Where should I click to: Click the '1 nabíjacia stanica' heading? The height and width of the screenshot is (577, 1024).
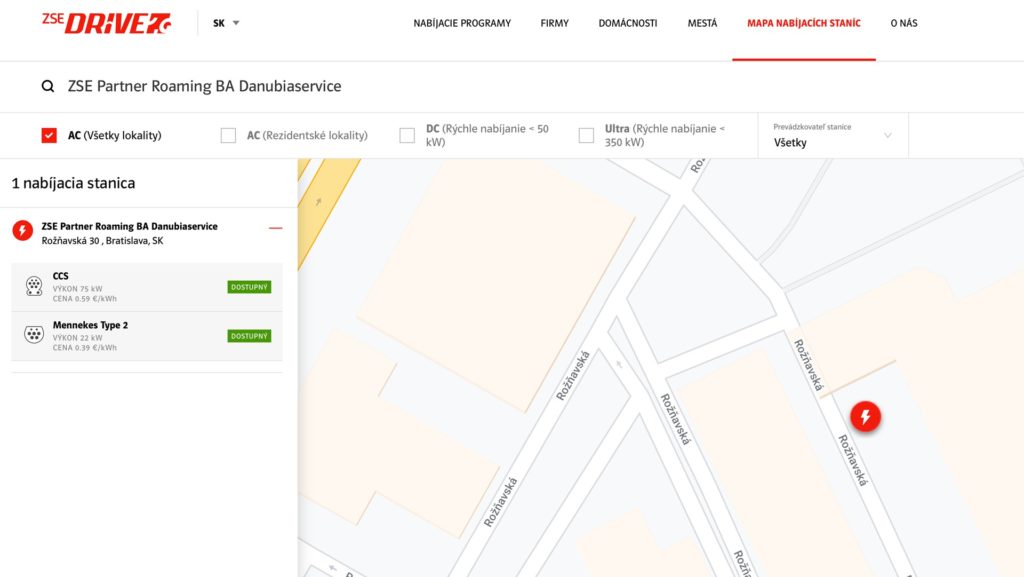(x=73, y=183)
